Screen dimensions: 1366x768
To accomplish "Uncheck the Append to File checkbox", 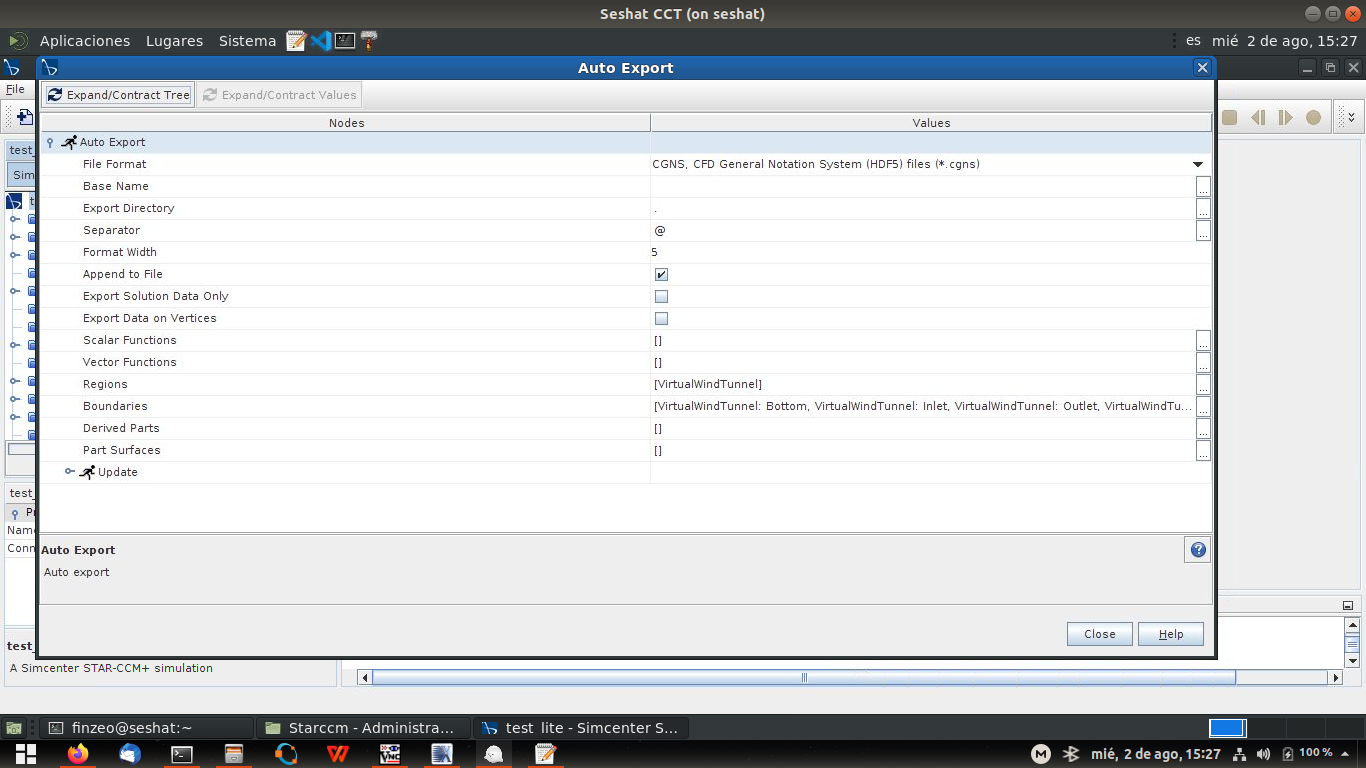I will pyautogui.click(x=661, y=274).
